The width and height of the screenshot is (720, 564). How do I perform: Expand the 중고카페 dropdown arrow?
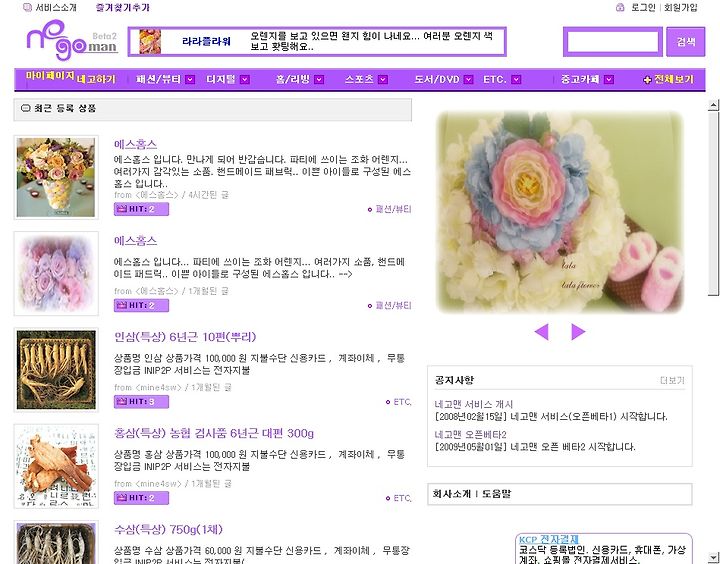point(609,79)
